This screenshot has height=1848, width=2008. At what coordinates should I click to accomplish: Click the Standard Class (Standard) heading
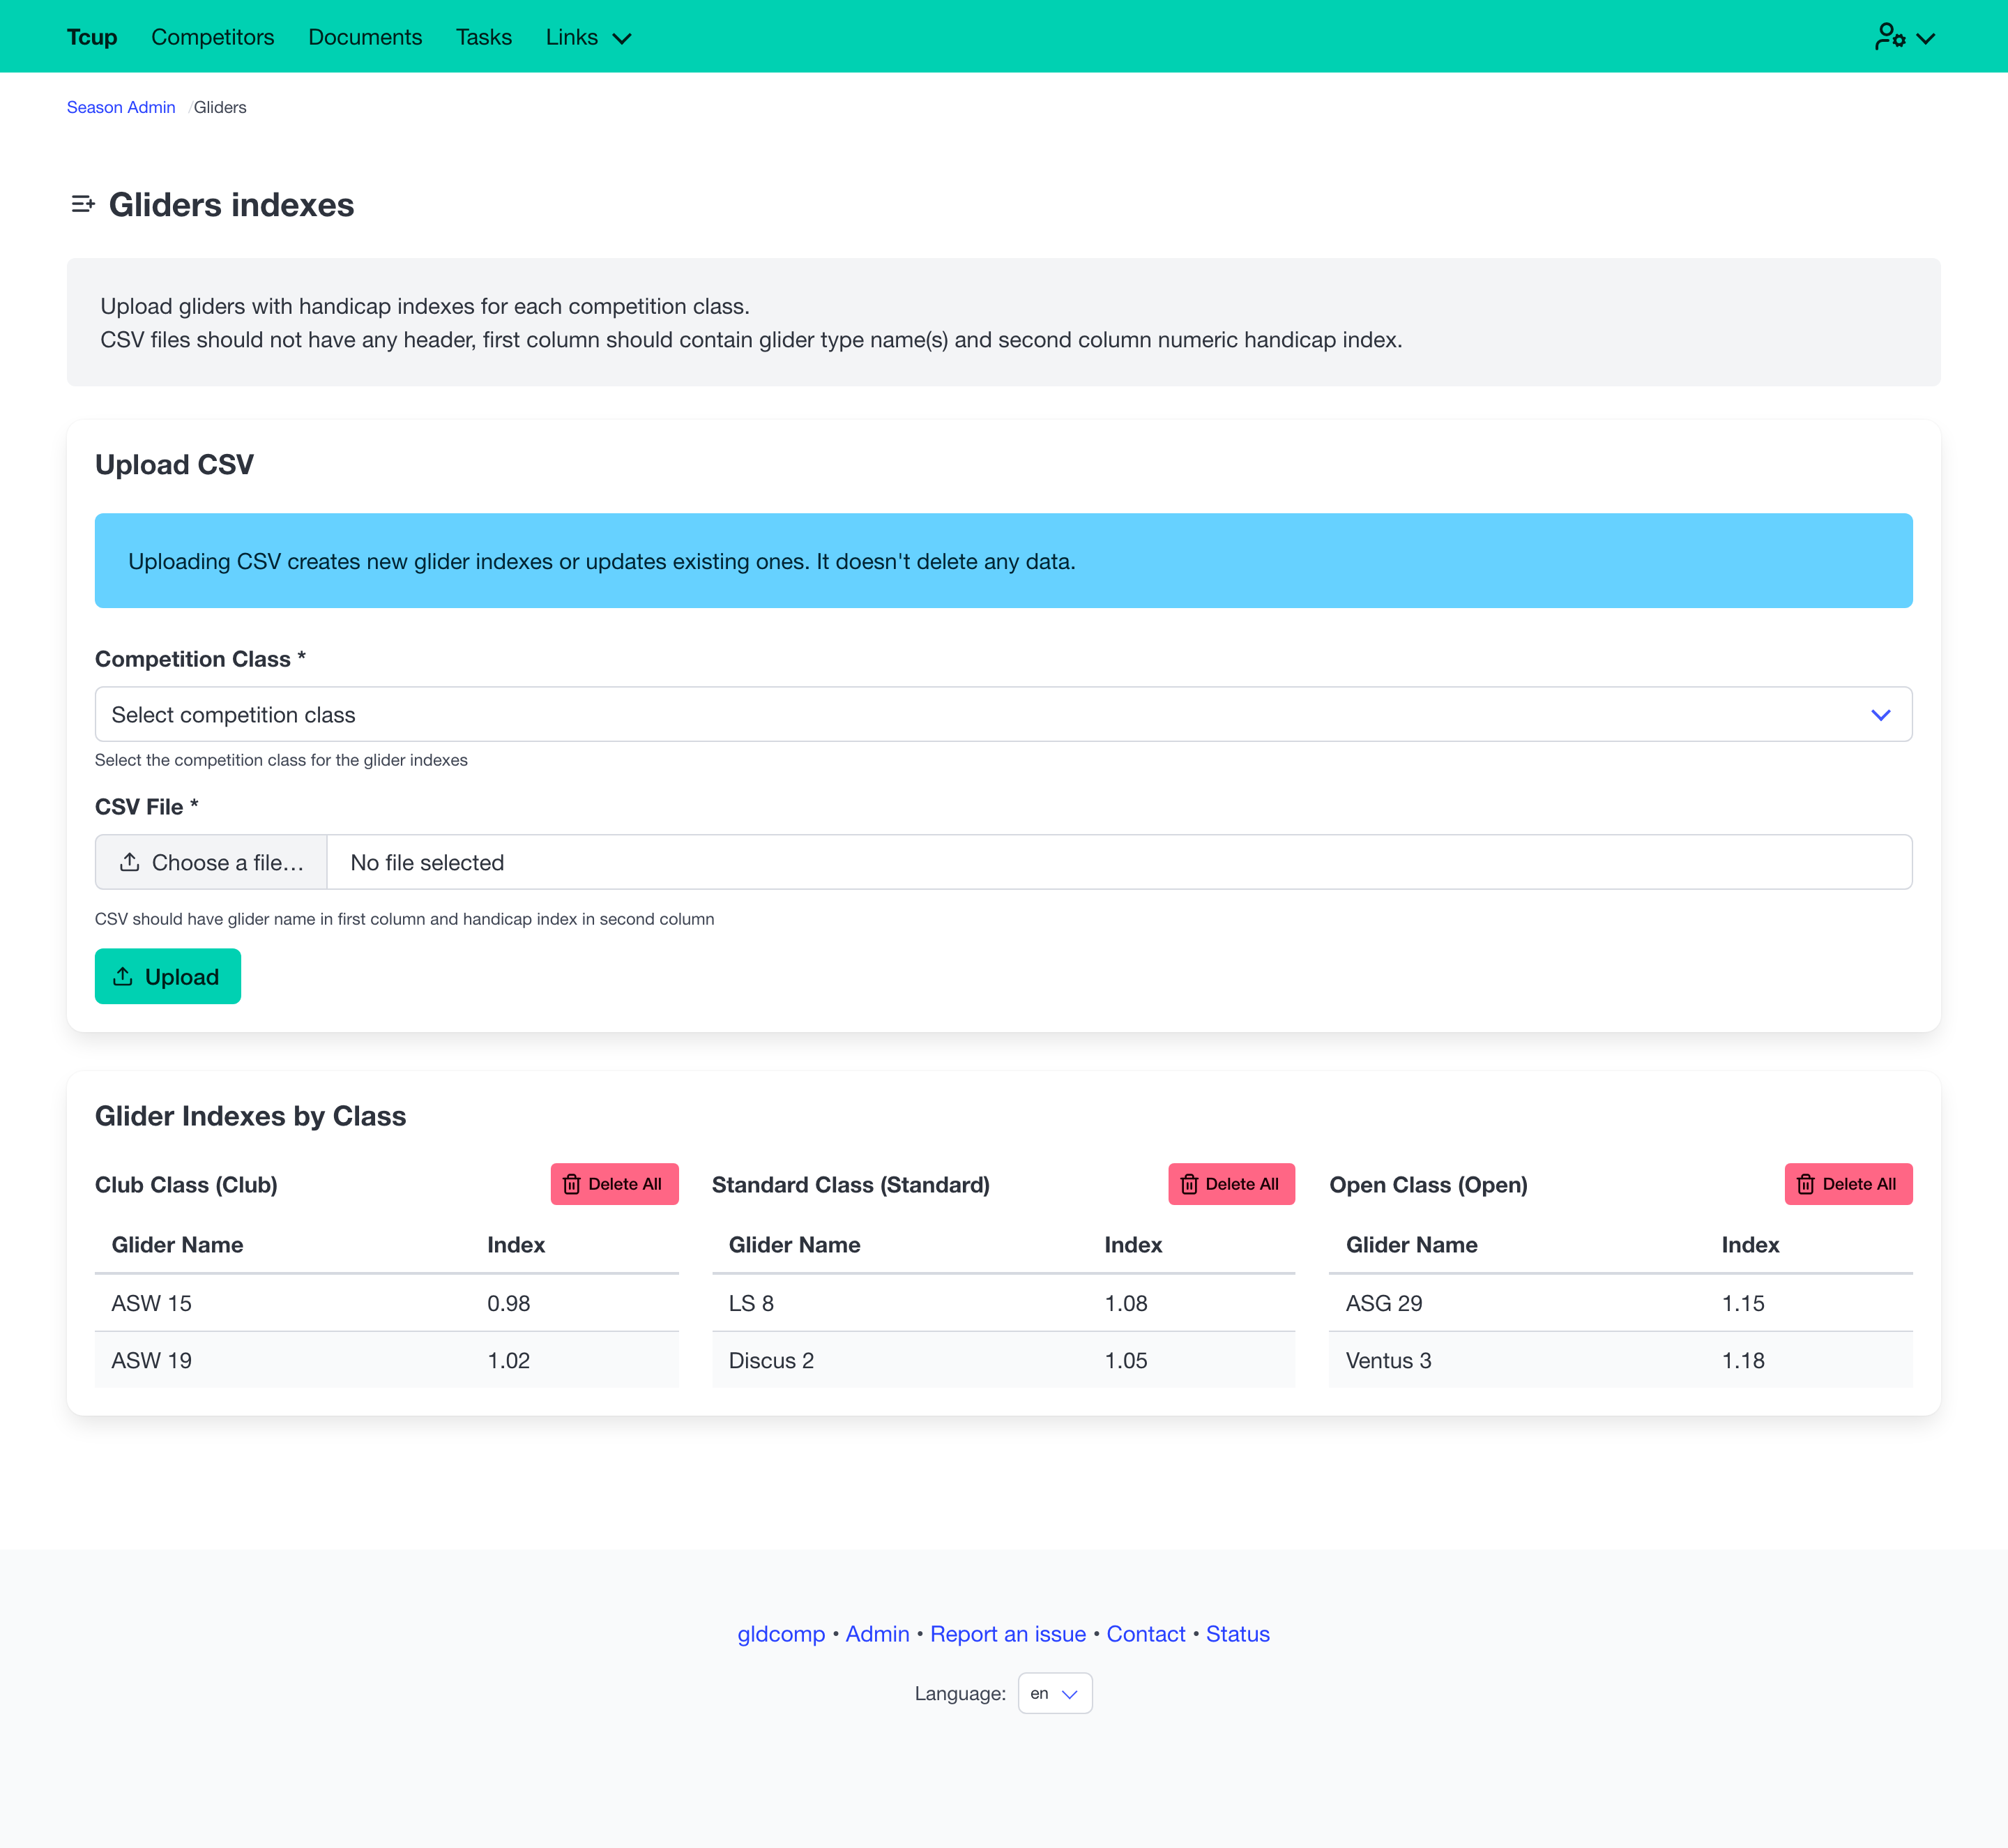(851, 1184)
